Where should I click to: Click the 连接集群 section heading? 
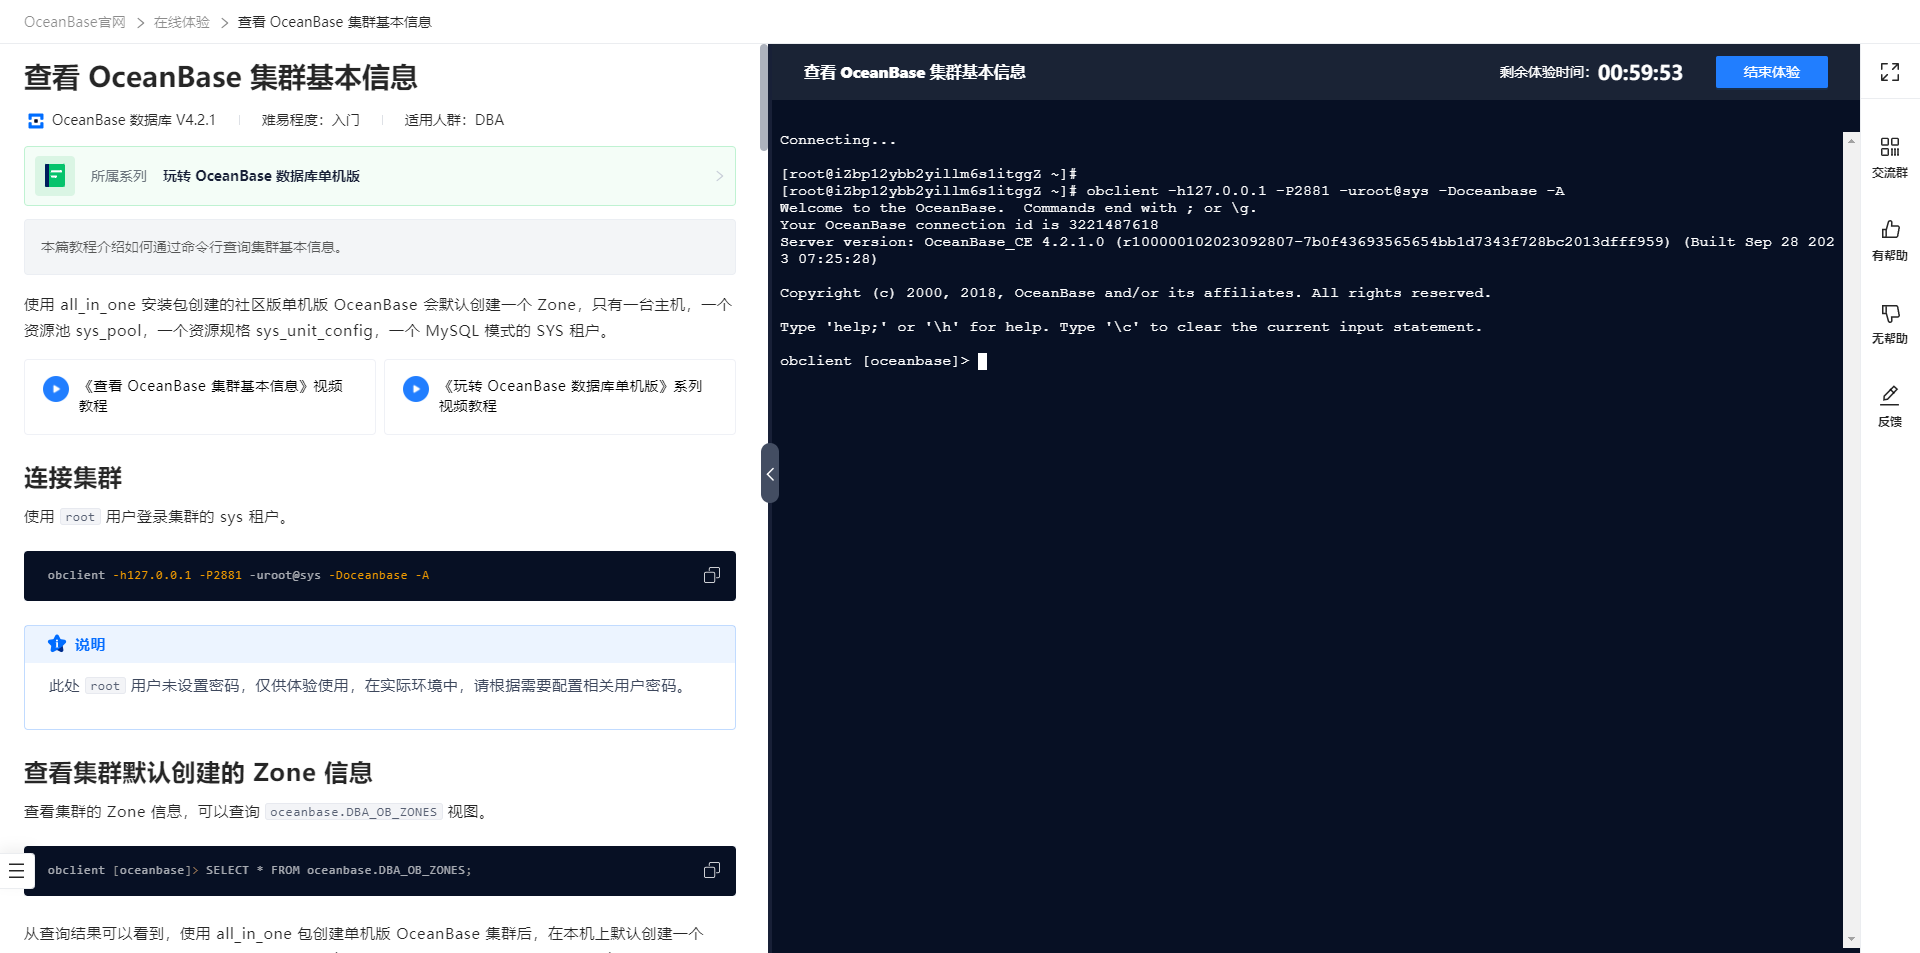73,478
